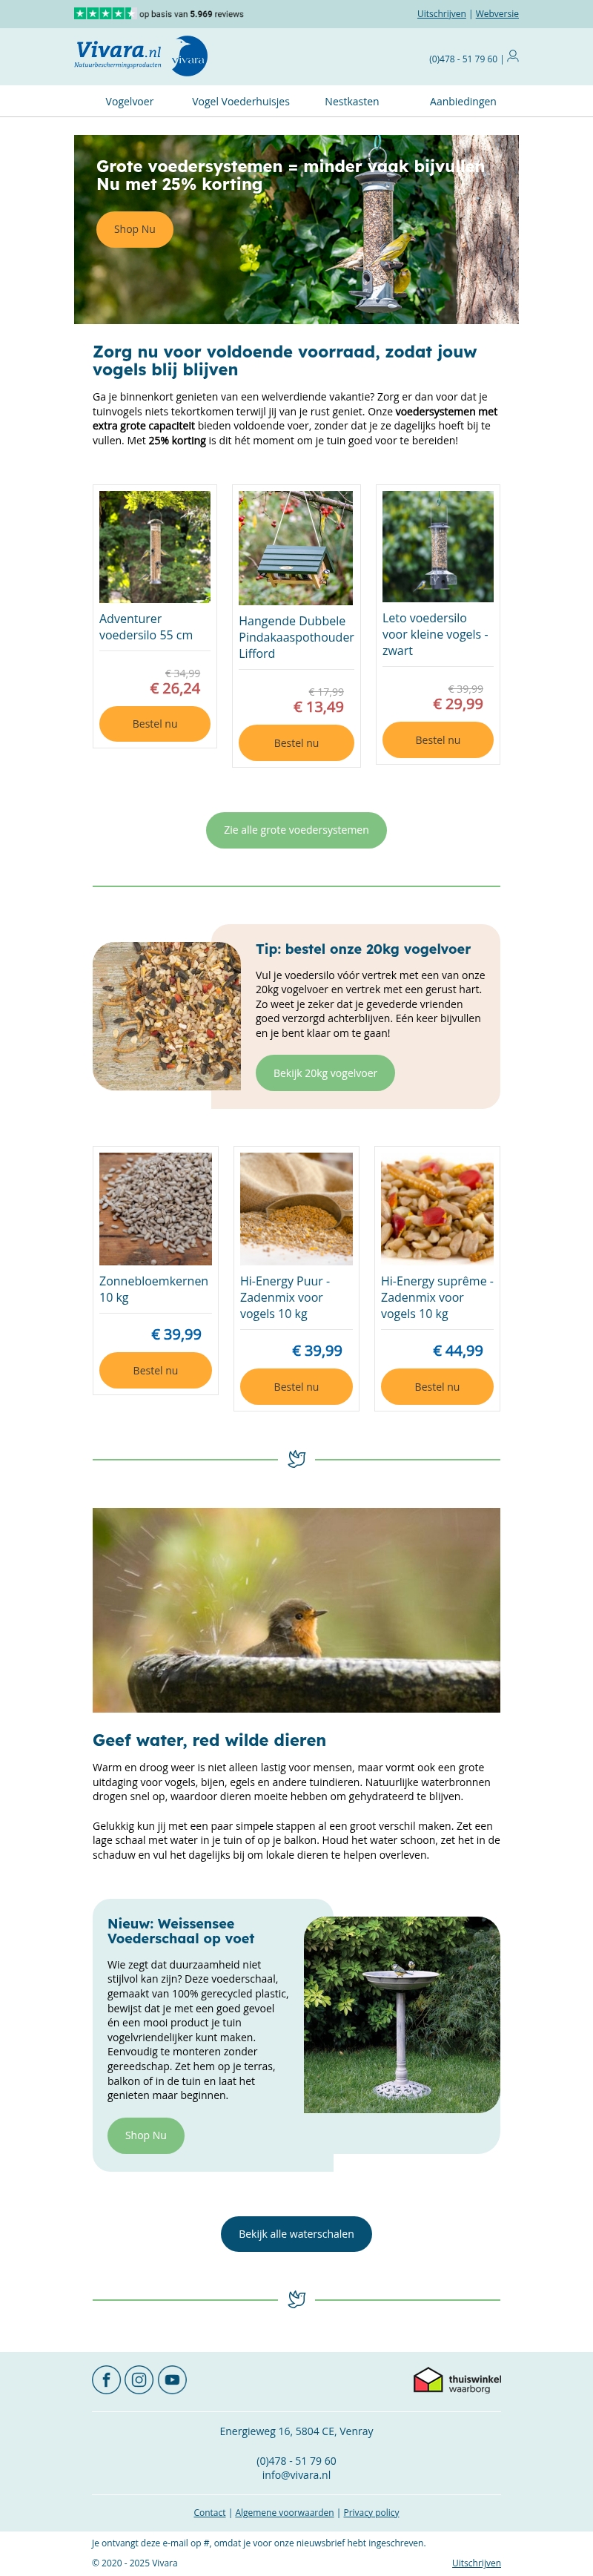Viewport: 593px width, 2576px height.
Task: Click Bestel nu for Adventurer voedersilo
Action: 155,724
